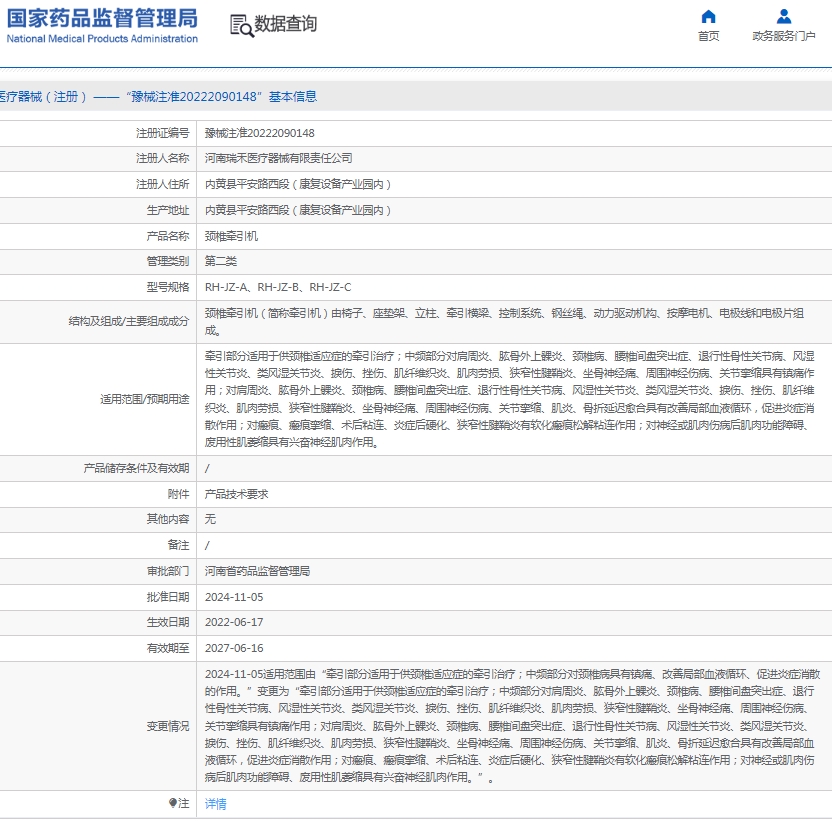Click the 首页 link text
Viewport: 832px width, 824px height.
click(x=708, y=36)
